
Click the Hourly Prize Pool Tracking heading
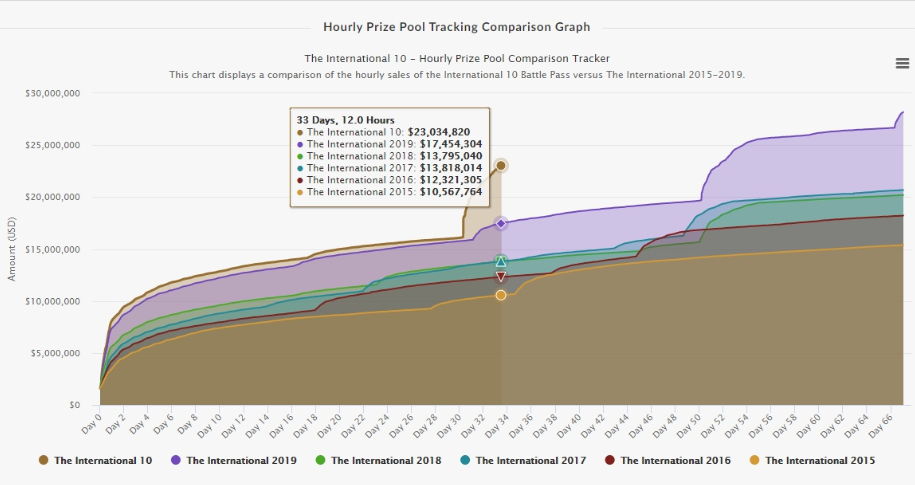[x=457, y=27]
